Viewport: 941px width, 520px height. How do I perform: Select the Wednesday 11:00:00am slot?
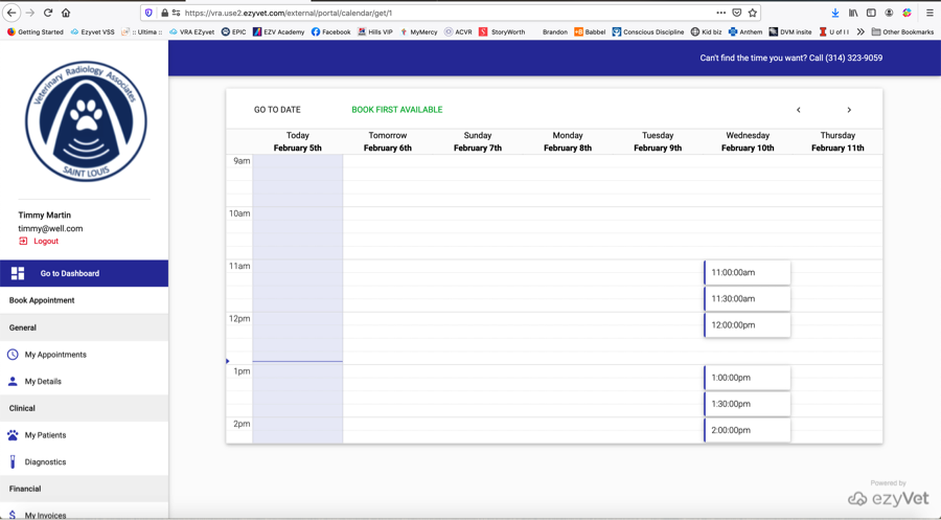[747, 272]
